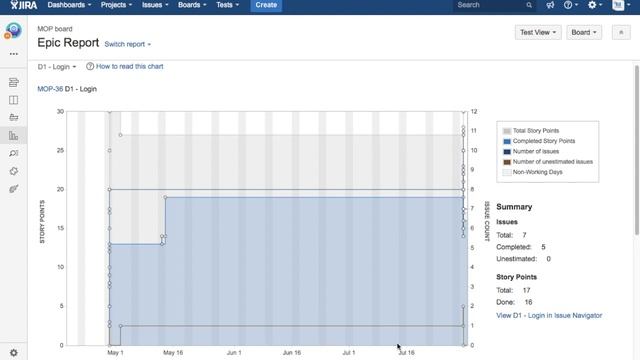Click the Jun 1 axis label
640x360 pixels.
click(234, 353)
